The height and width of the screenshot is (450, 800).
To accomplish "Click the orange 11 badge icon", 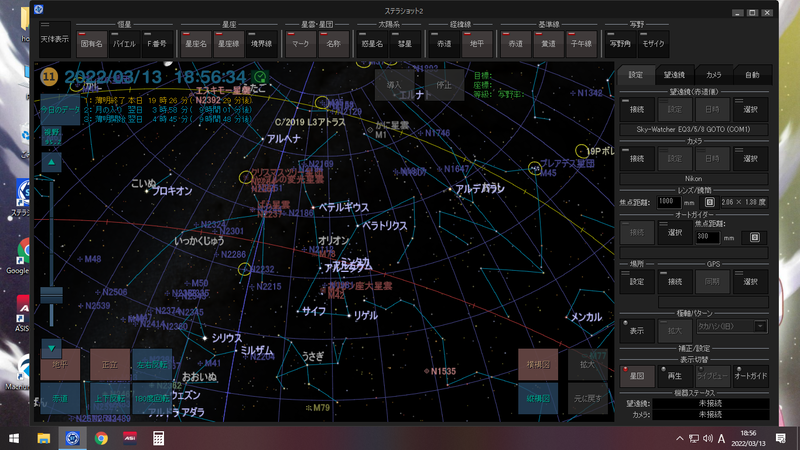I will (49, 77).
